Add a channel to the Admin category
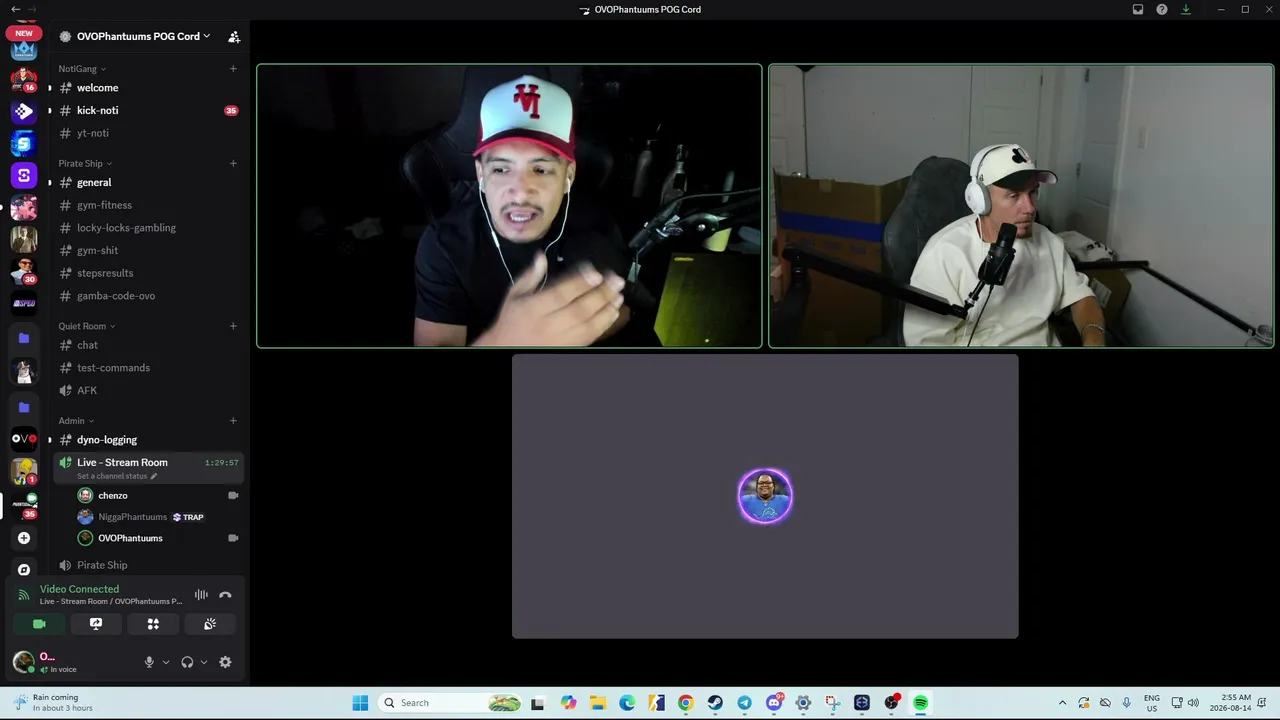This screenshot has width=1280, height=720. click(x=233, y=421)
